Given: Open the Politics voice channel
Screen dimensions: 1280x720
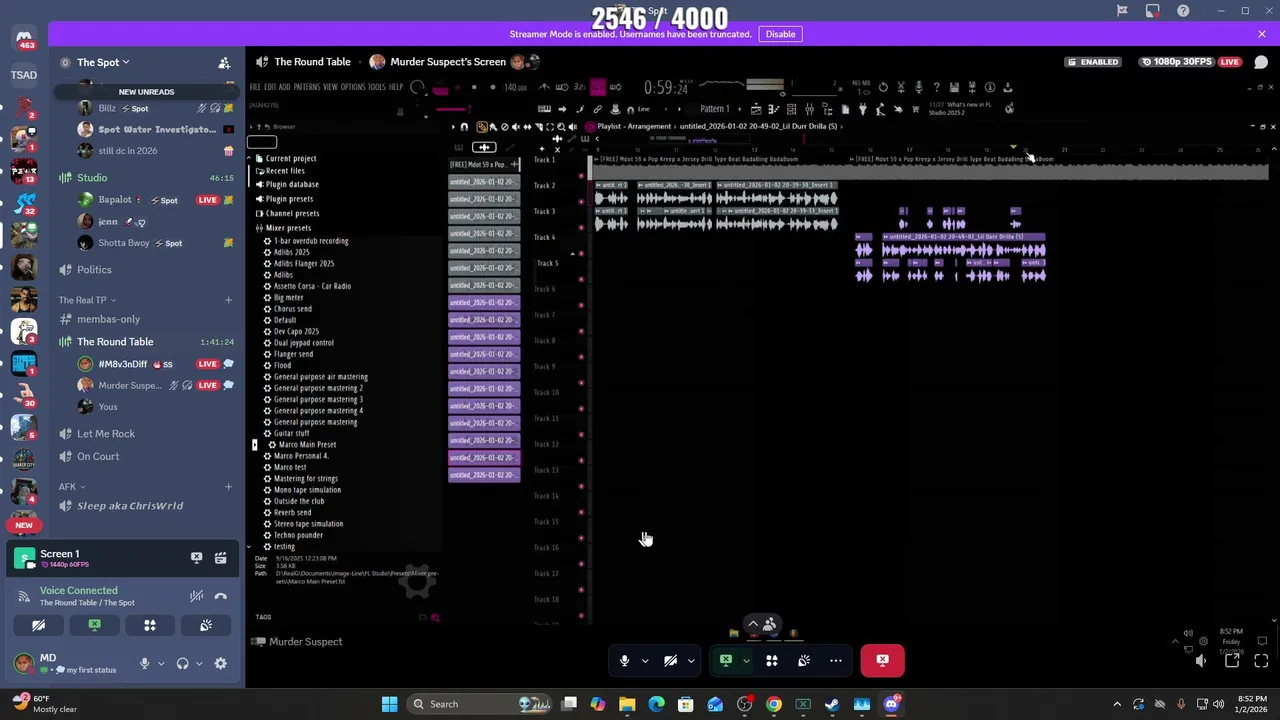Looking at the screenshot, I should point(94,270).
